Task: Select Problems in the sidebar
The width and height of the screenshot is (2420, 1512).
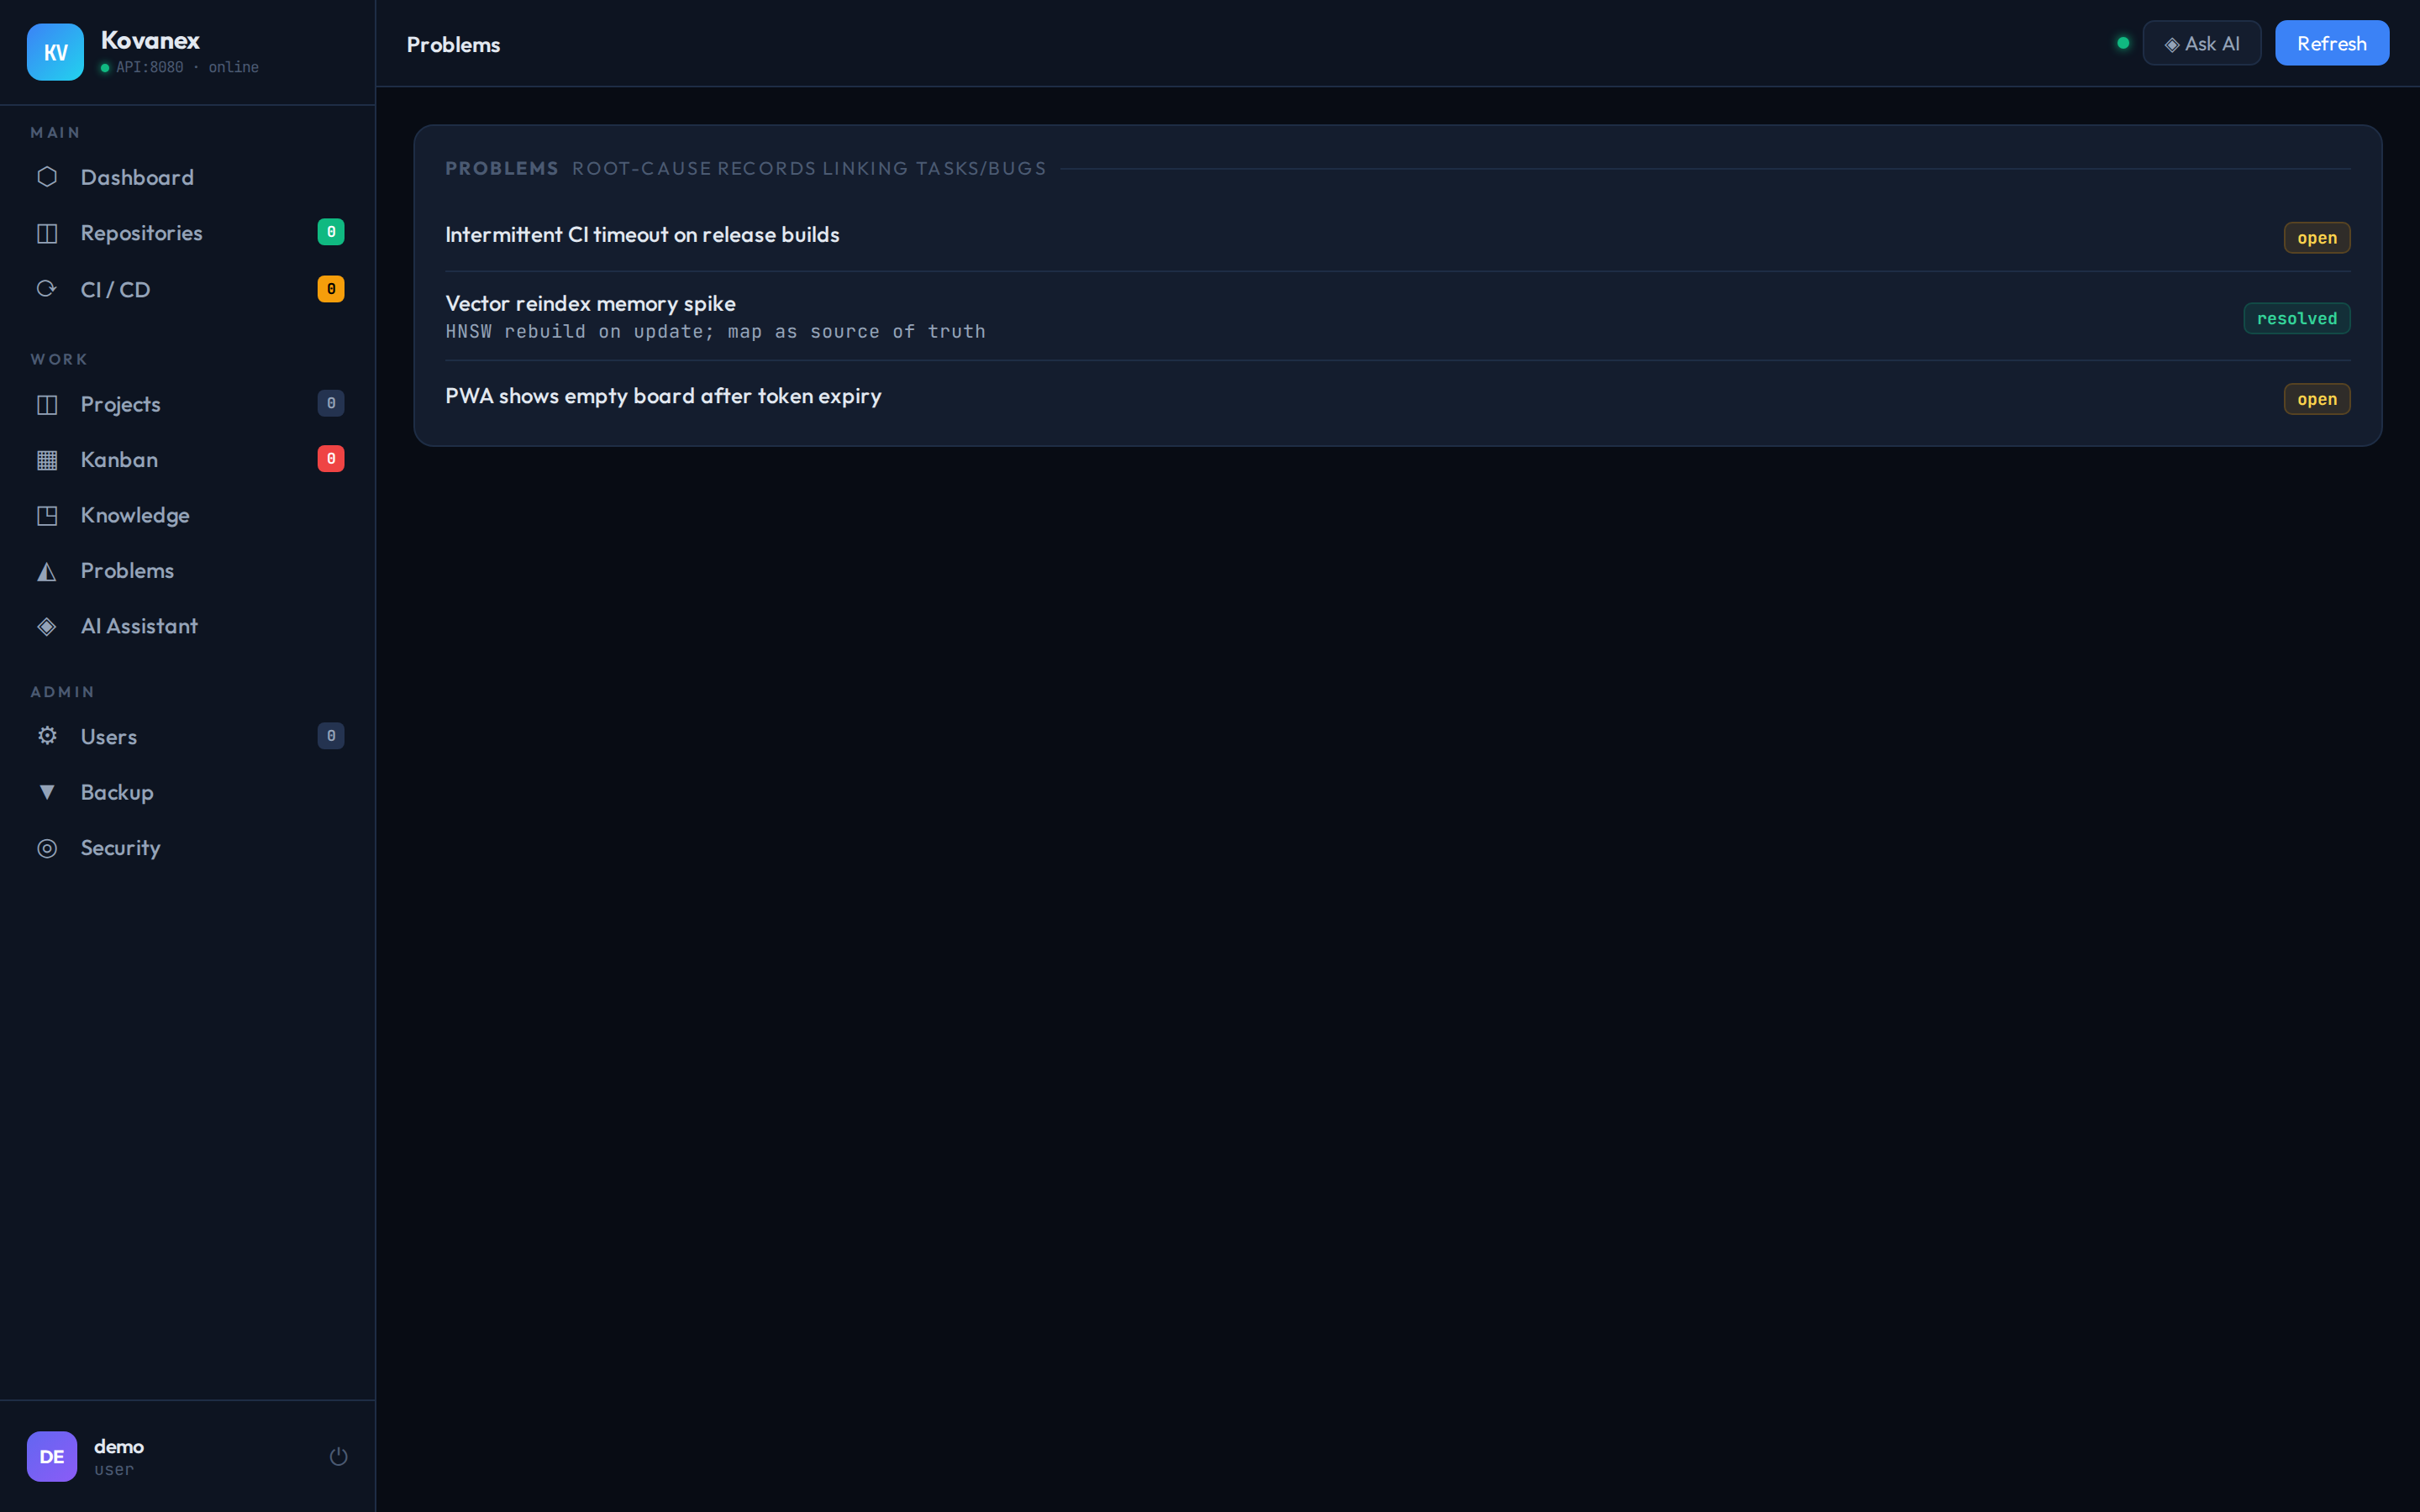Action: point(187,571)
